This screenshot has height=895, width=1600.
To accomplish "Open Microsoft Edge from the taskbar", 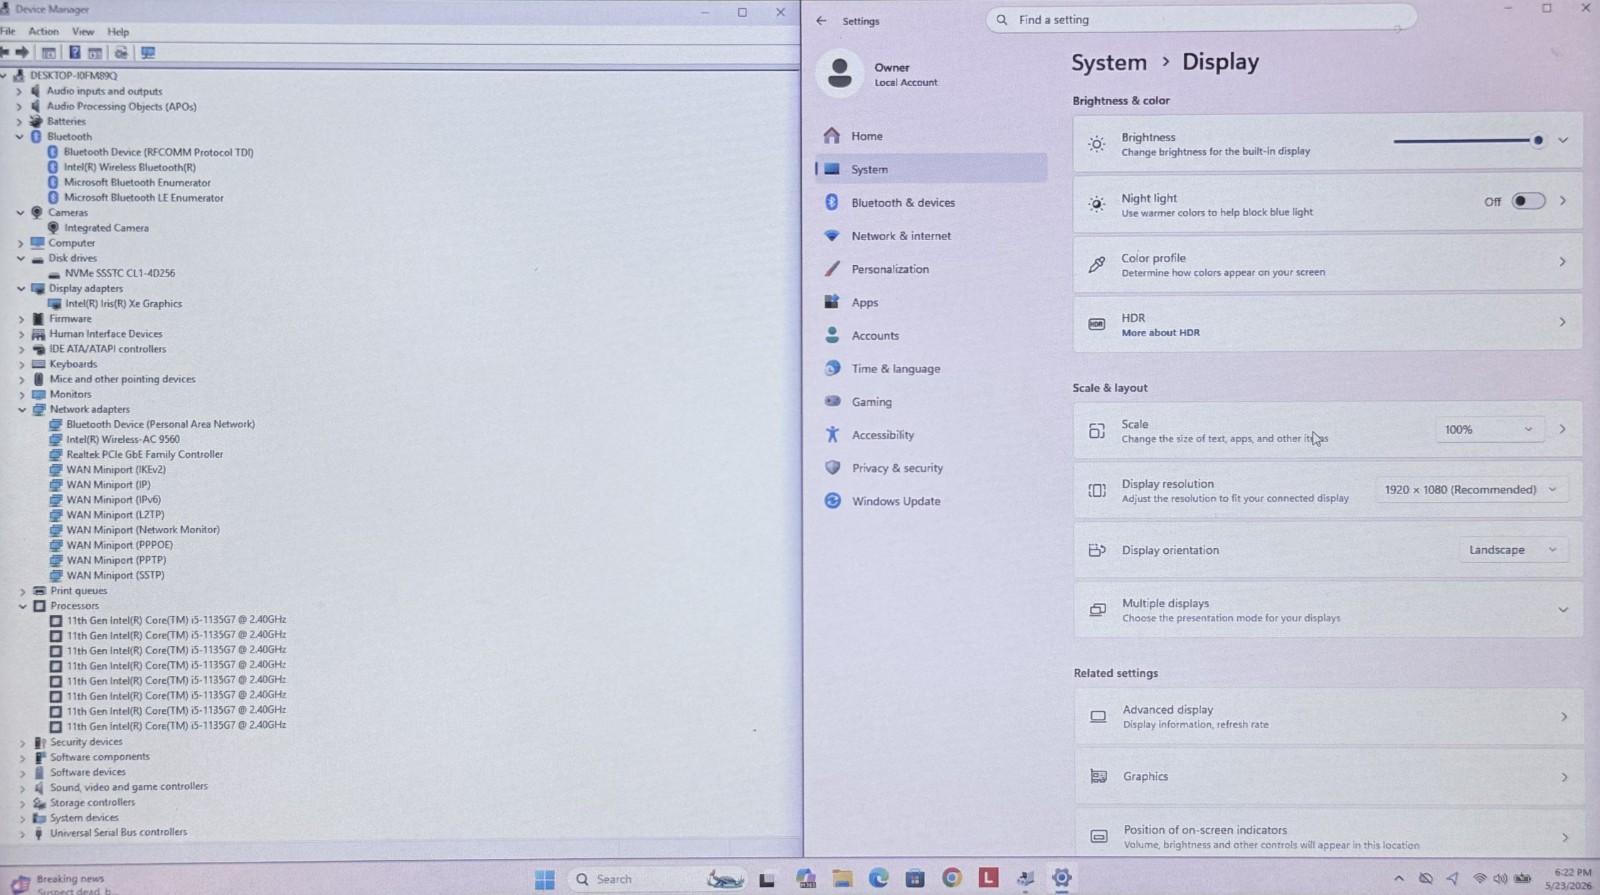I will click(878, 879).
